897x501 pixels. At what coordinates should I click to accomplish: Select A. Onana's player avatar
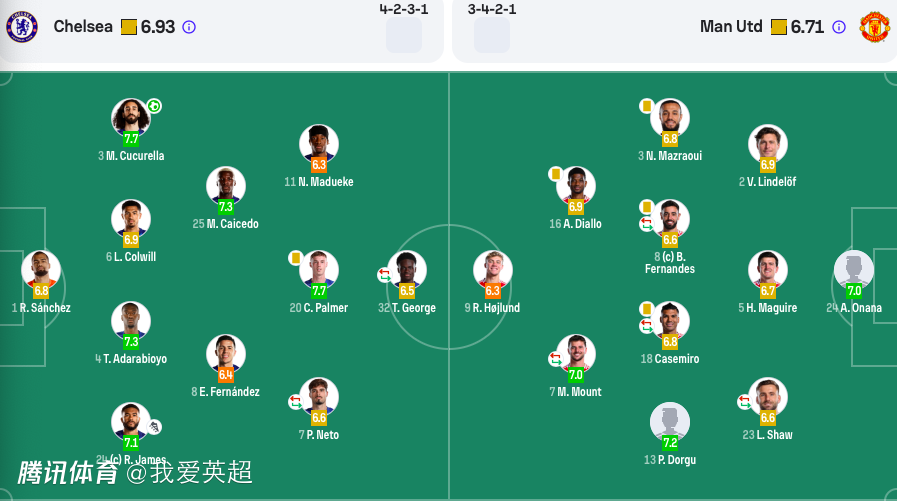(x=854, y=268)
